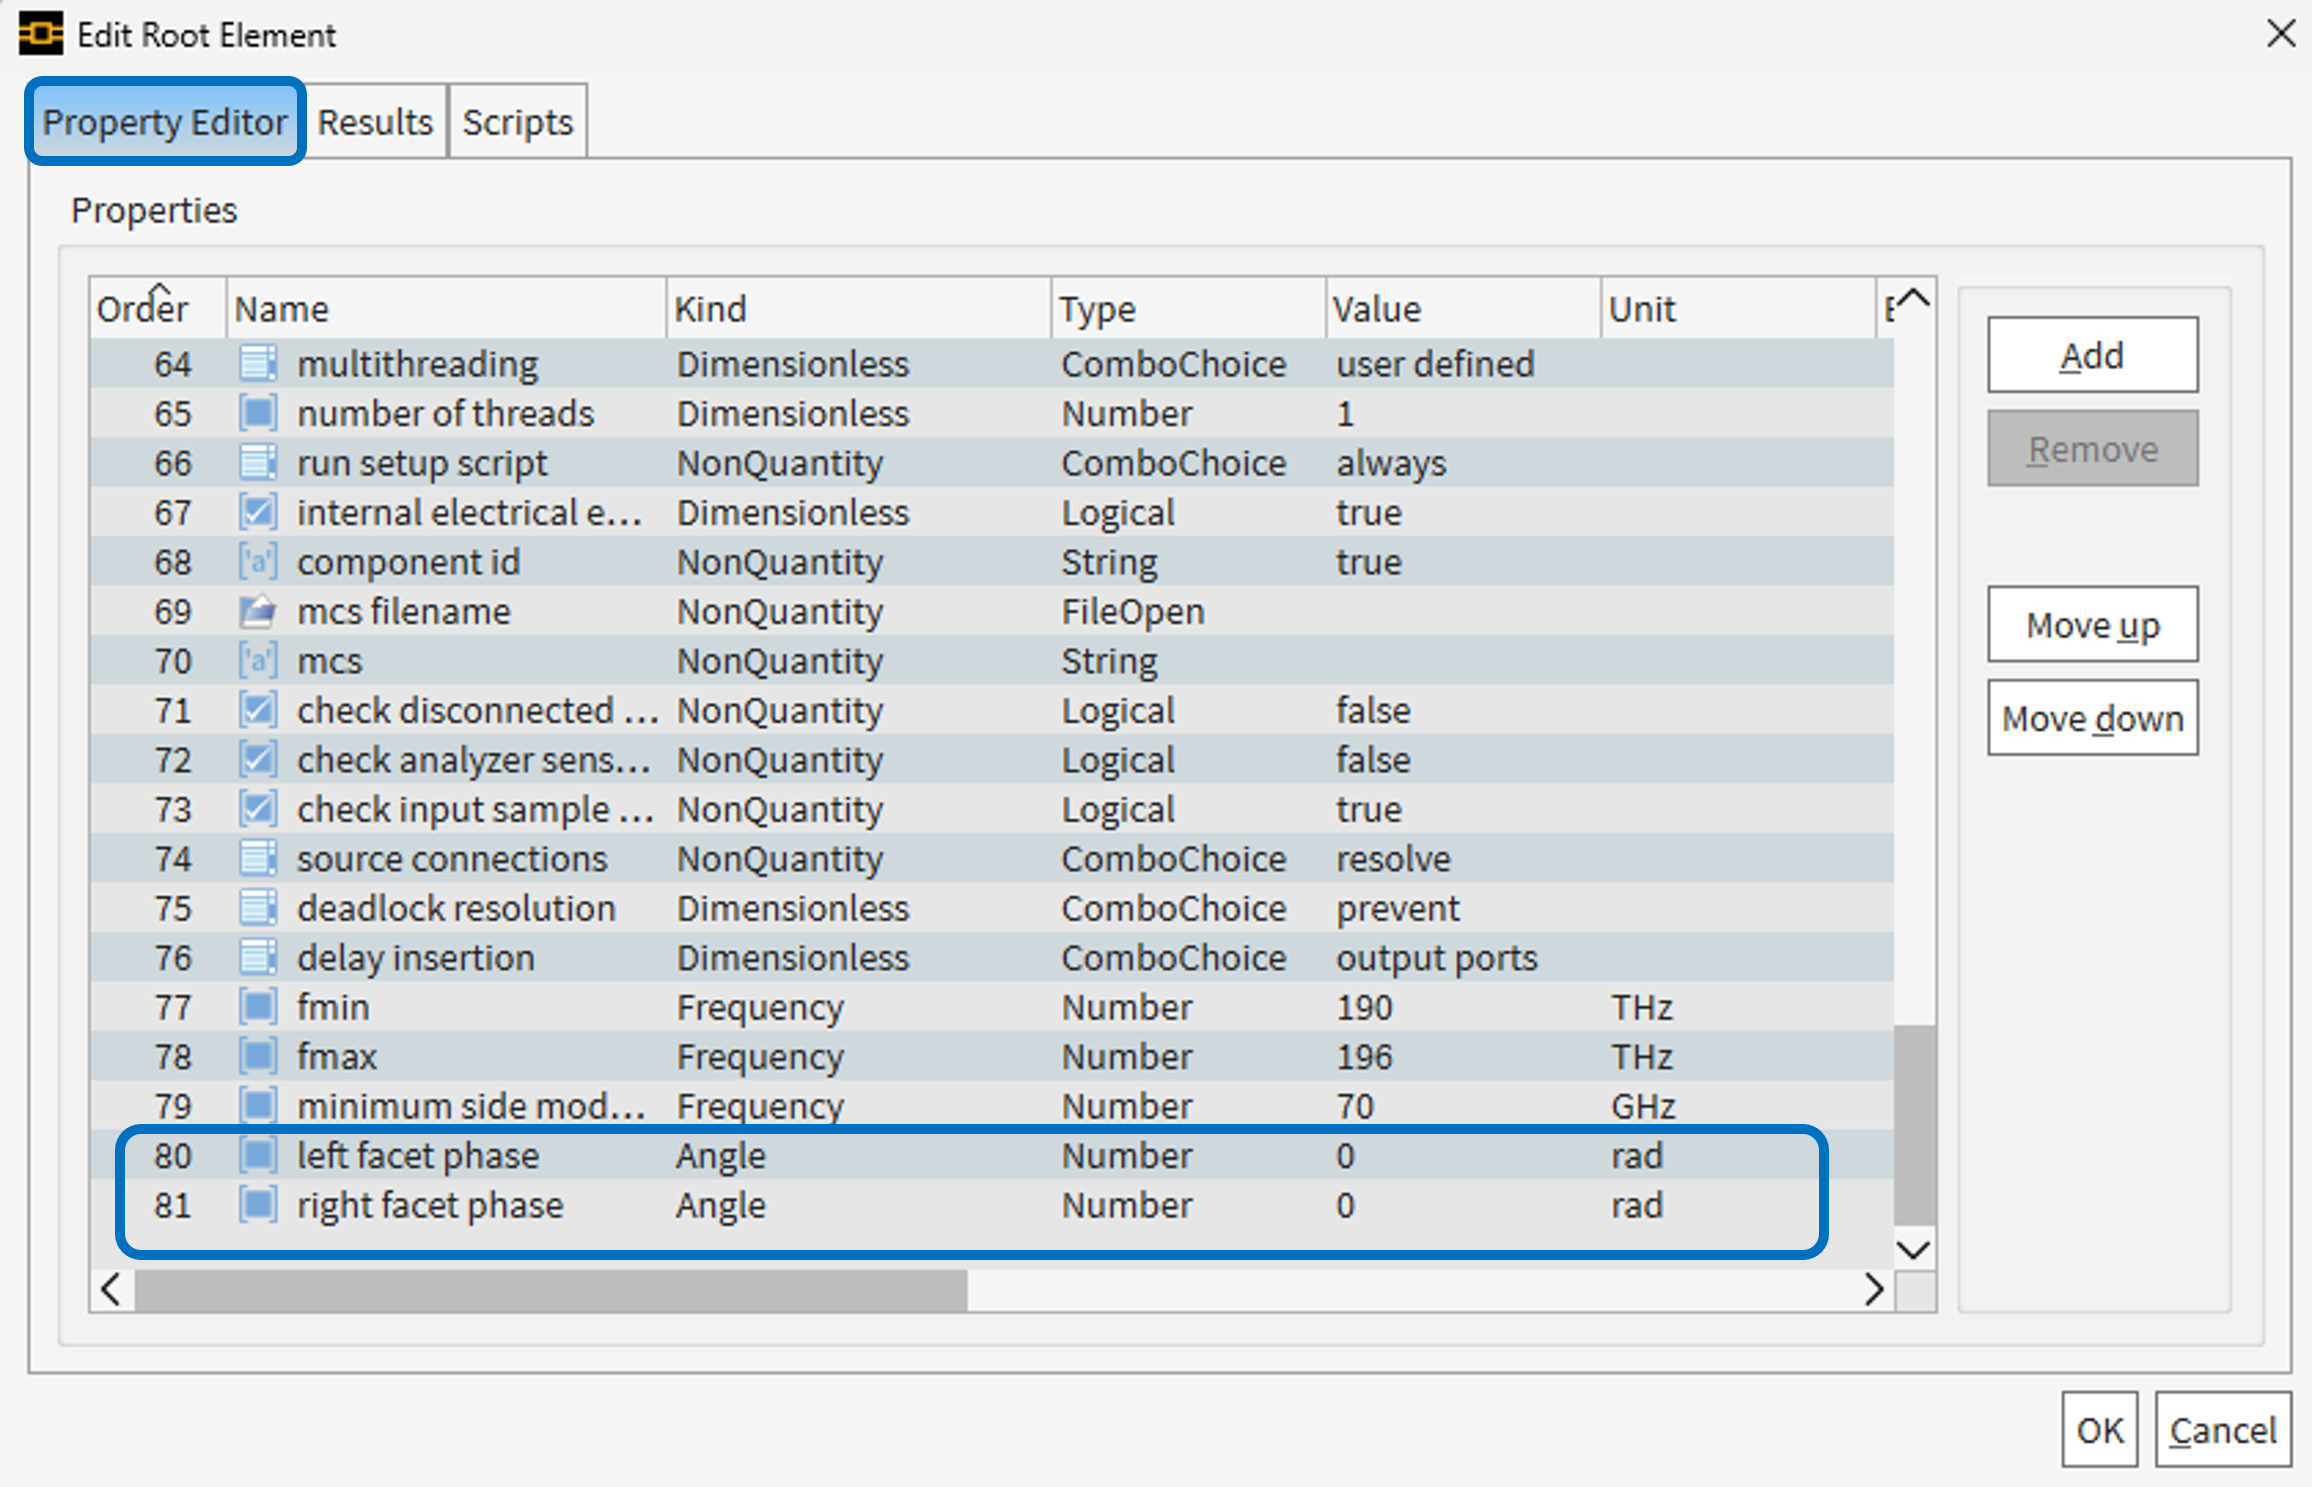2312x1487 pixels.
Task: Click the horizontal scrollbar left arrow
Action: (x=111, y=1290)
